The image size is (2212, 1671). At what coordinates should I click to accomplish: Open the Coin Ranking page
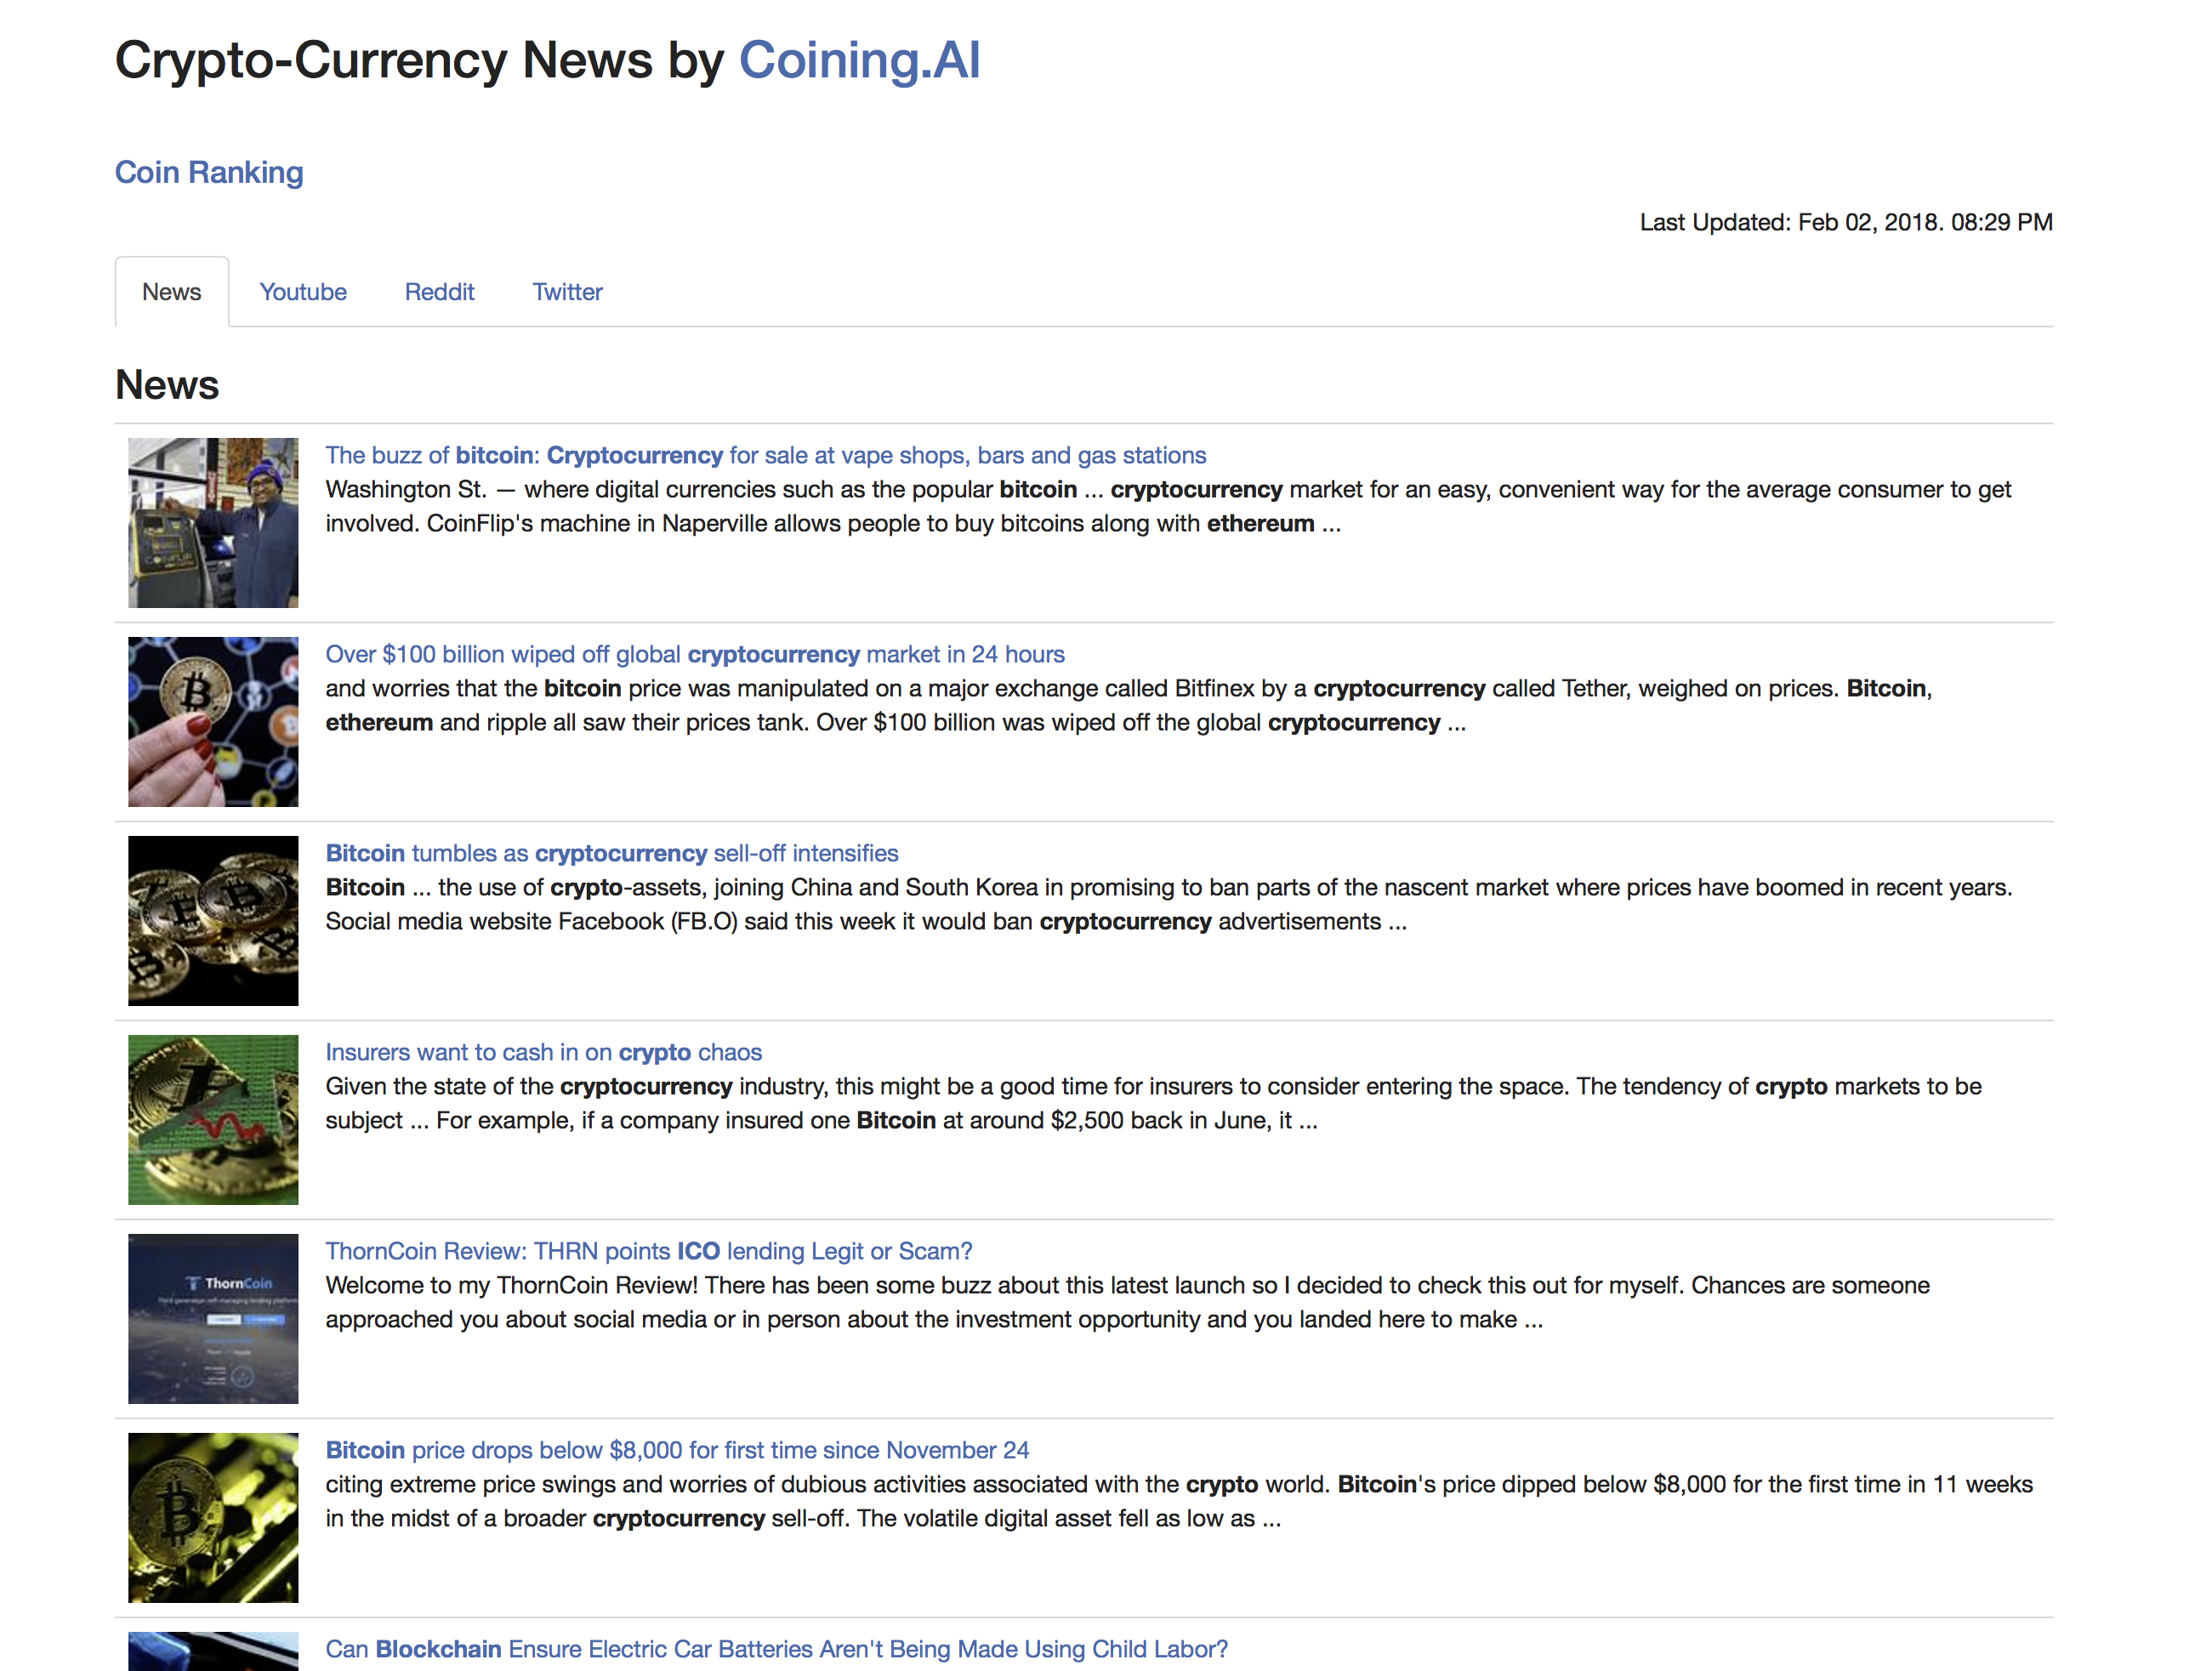[x=209, y=172]
